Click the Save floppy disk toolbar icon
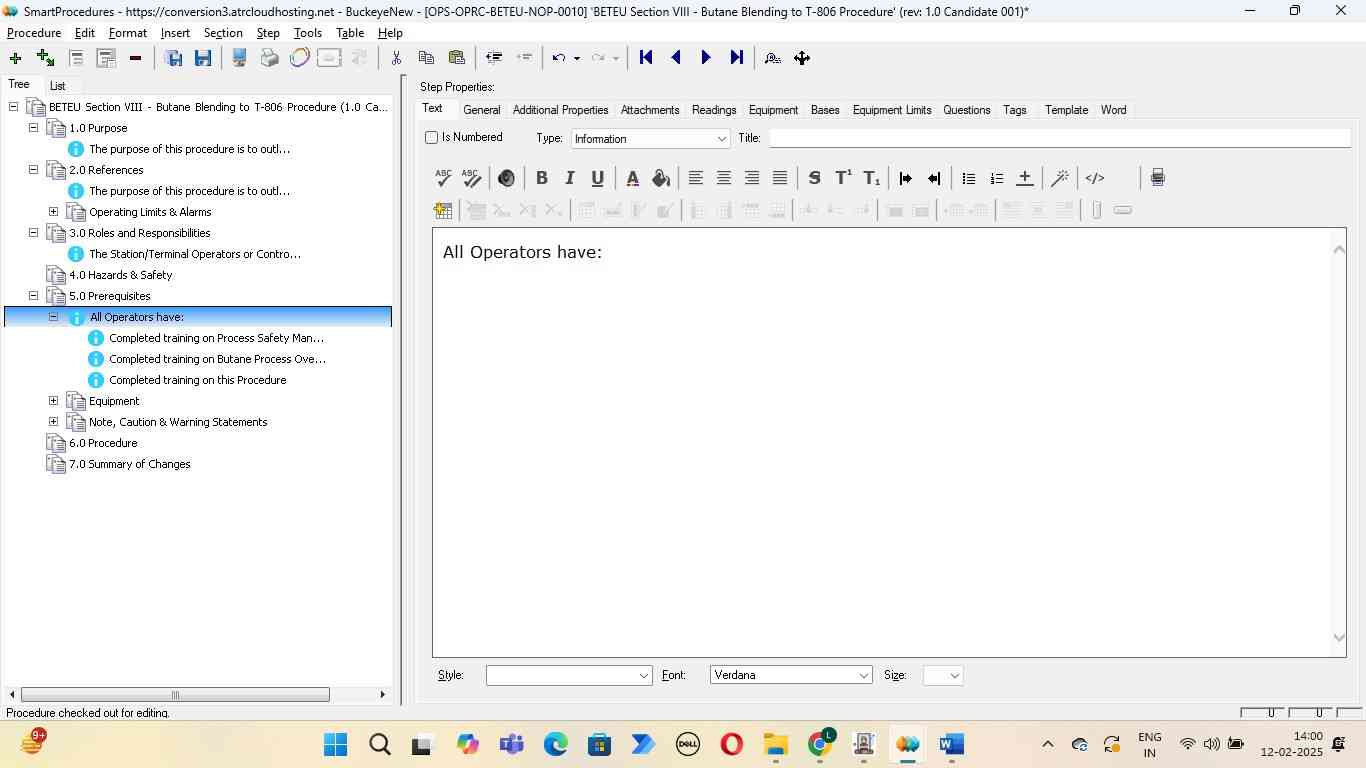Image resolution: width=1366 pixels, height=768 pixels. (203, 58)
